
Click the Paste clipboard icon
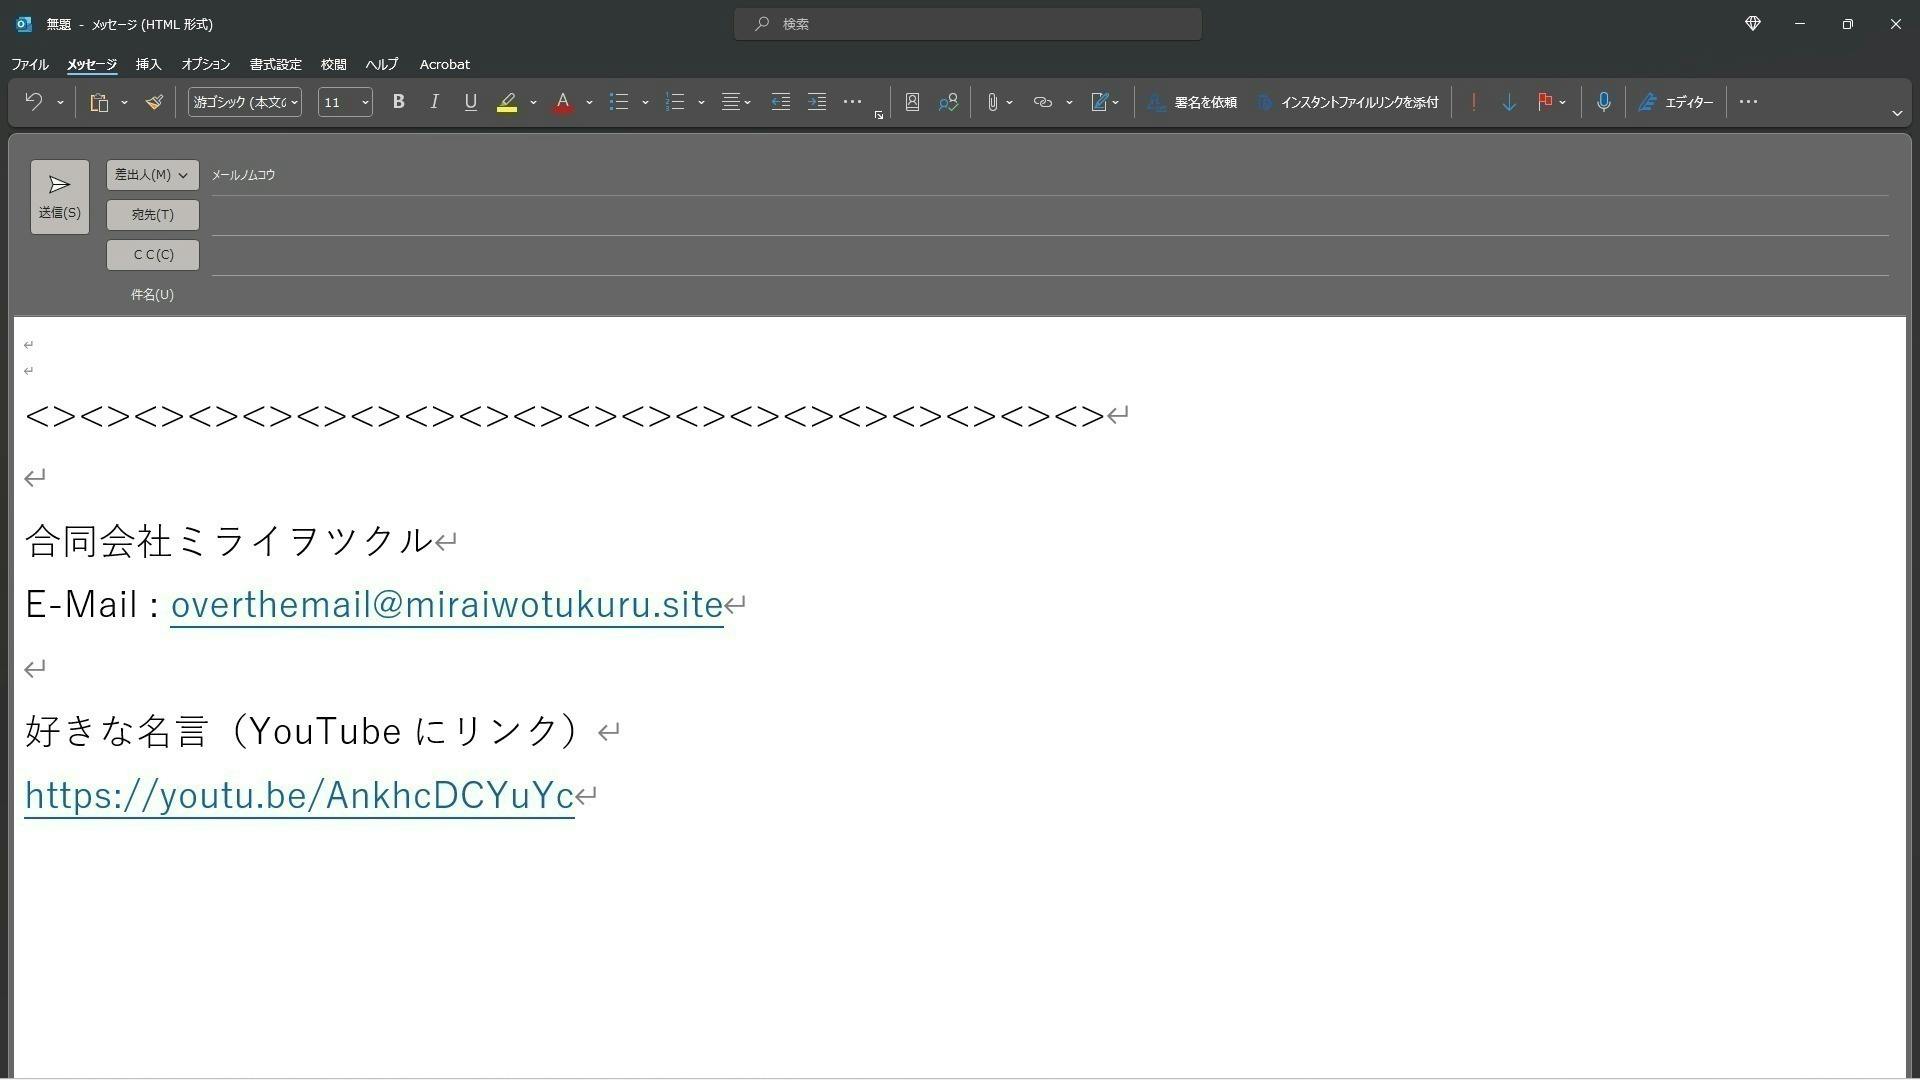99,102
